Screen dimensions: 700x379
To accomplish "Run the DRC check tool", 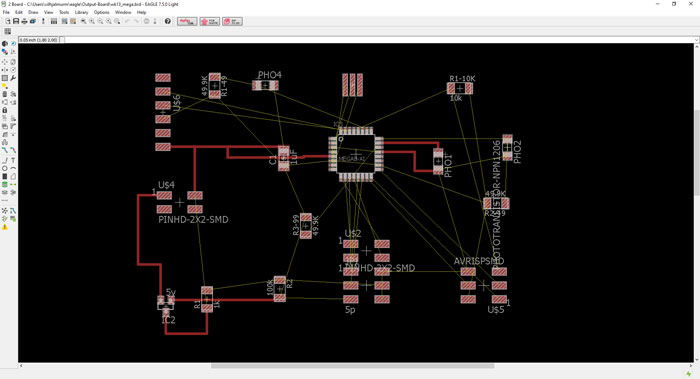I will (13, 218).
